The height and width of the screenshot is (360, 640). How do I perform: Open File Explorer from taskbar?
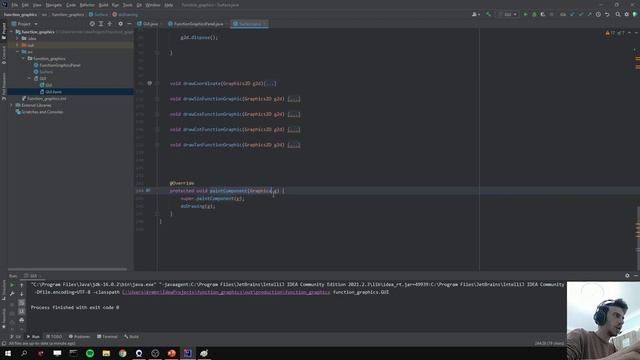(x=106, y=353)
